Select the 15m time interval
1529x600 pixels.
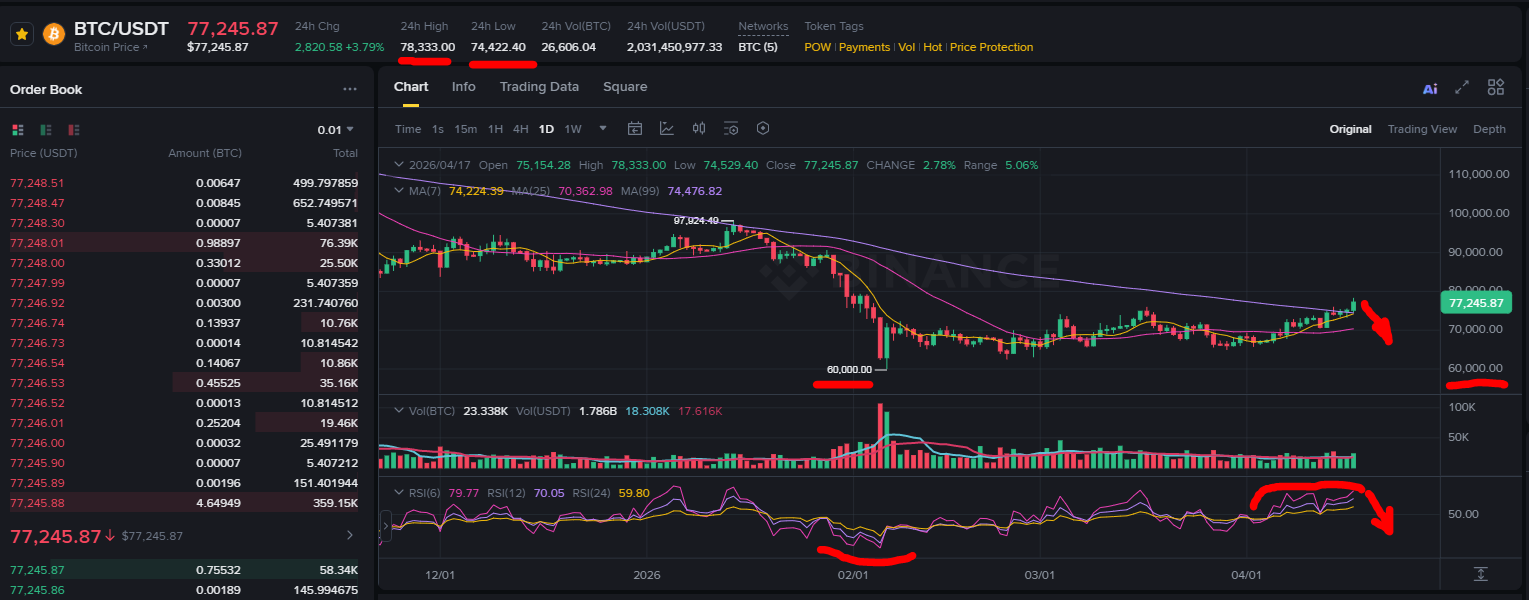coord(466,129)
